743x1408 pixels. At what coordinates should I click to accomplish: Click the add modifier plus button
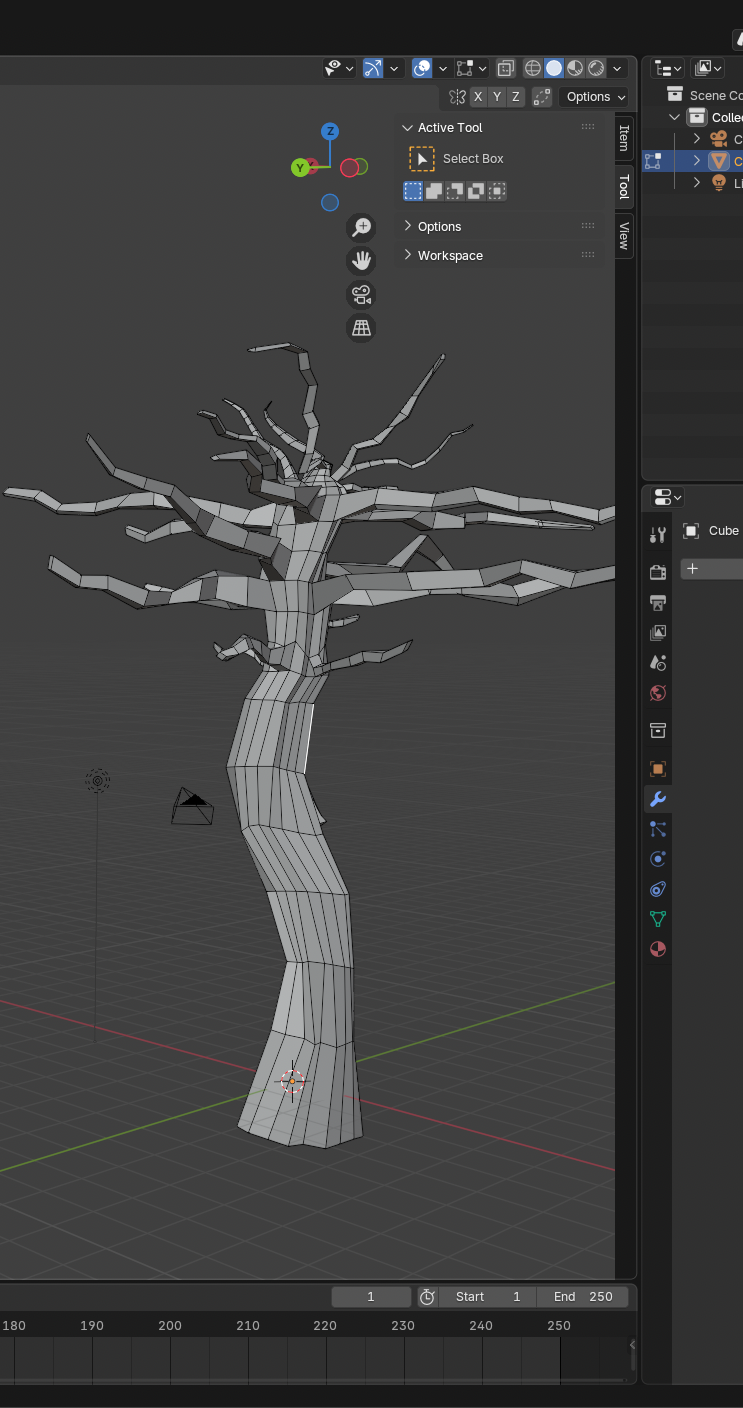point(692,568)
